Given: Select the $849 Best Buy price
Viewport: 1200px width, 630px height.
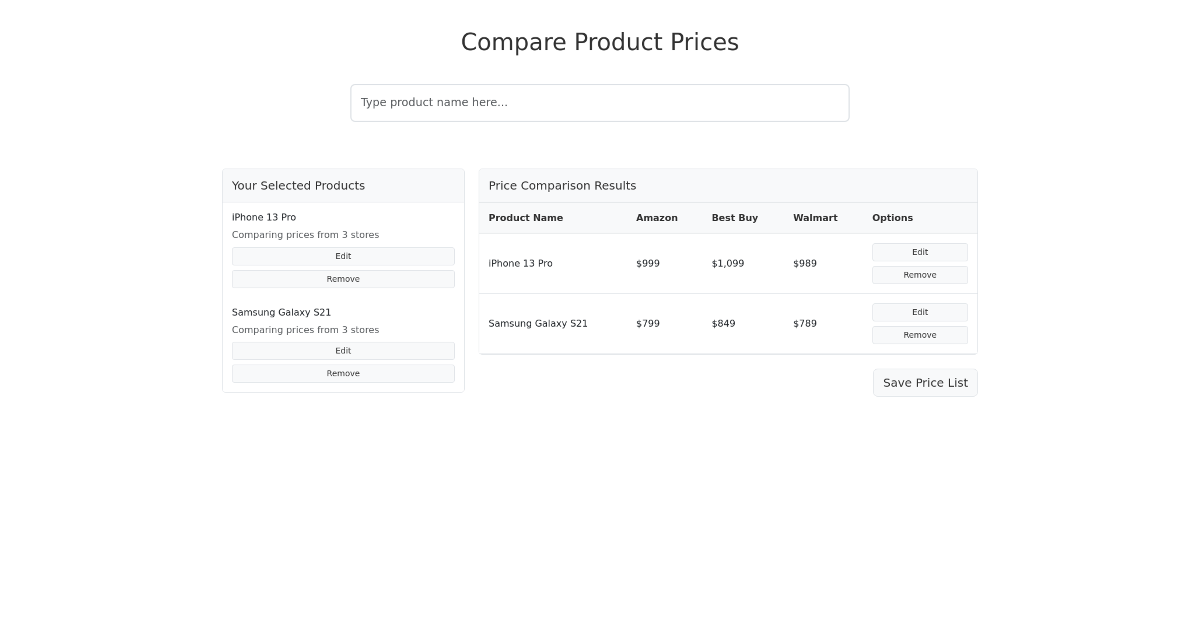Looking at the screenshot, I should tap(724, 324).
